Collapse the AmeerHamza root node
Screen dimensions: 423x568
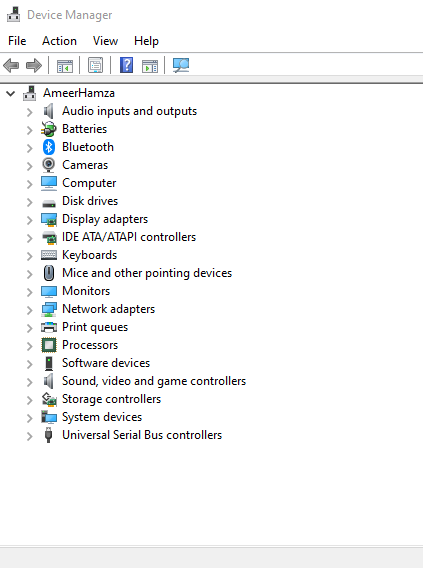tap(11, 94)
